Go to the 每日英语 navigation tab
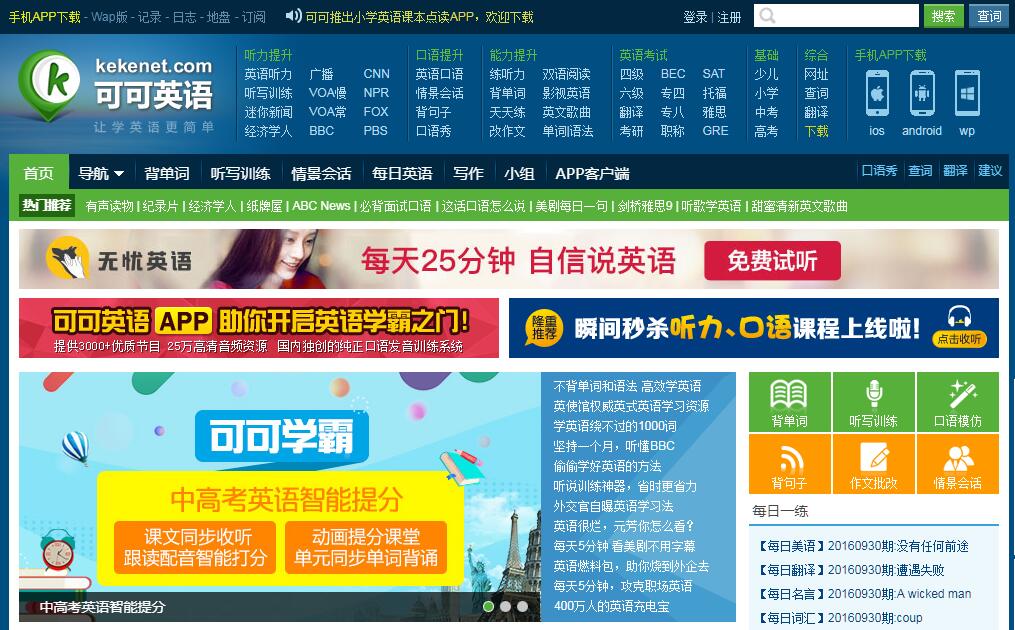The height and width of the screenshot is (630, 1015). pos(402,173)
